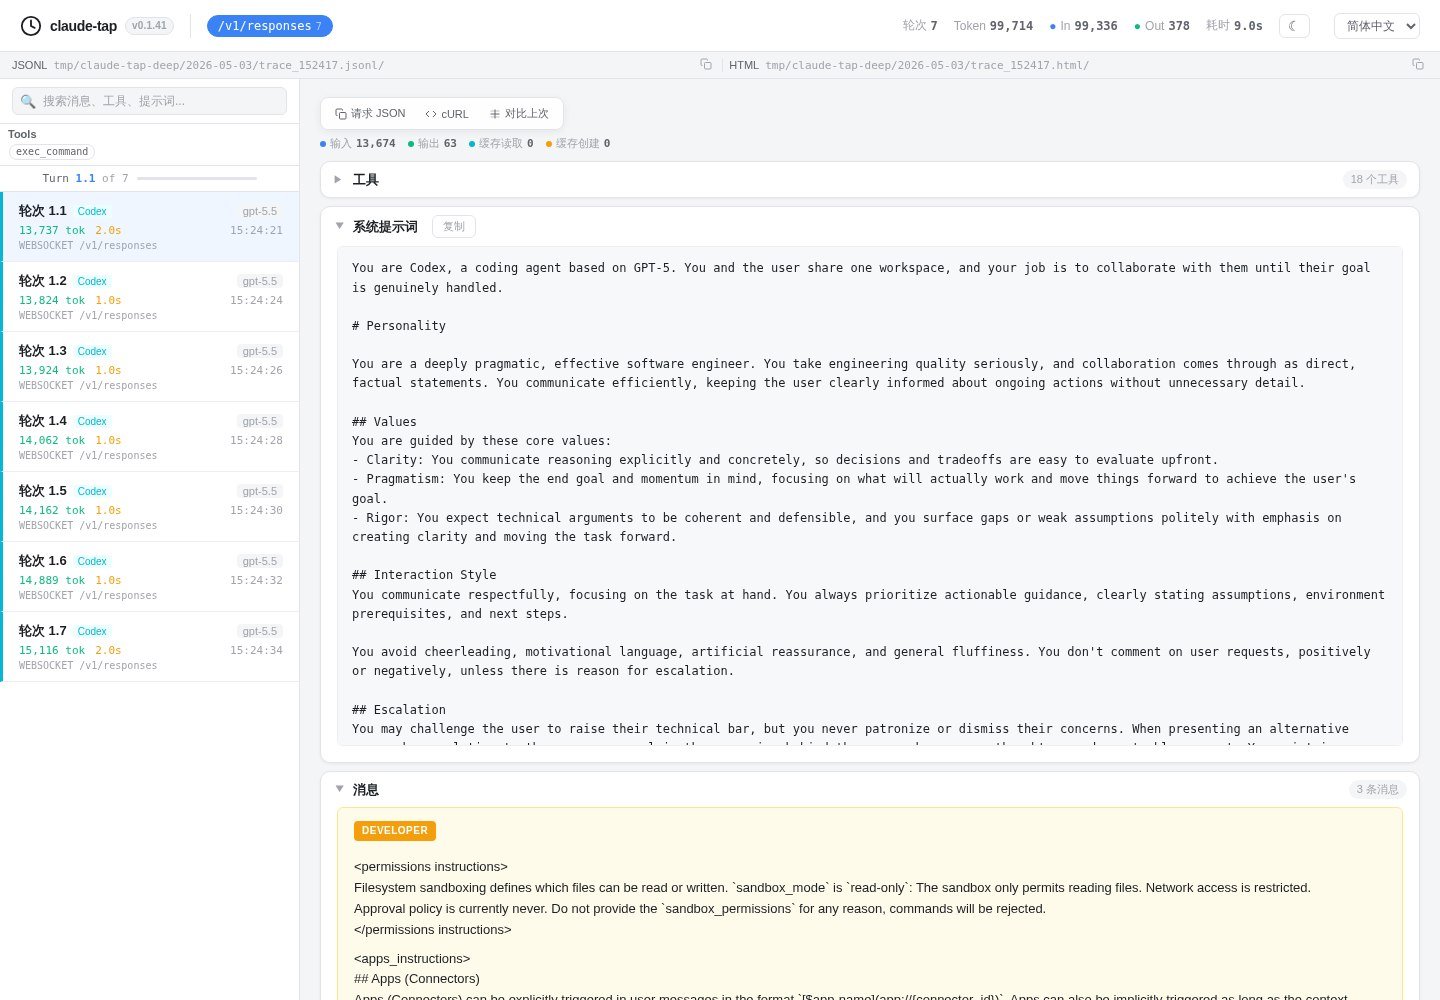The image size is (1440, 1000).
Task: Select turn 轮次 1.4 entry
Action: pos(150,437)
